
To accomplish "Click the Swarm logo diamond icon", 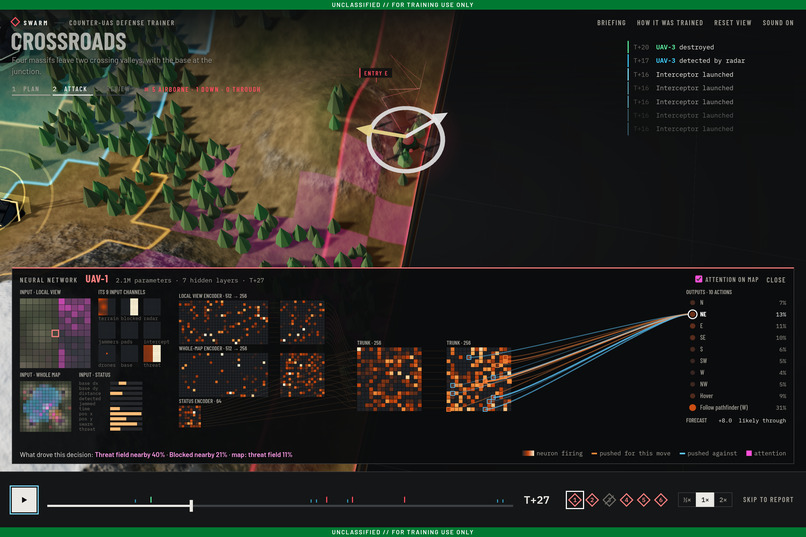I will [15, 22].
